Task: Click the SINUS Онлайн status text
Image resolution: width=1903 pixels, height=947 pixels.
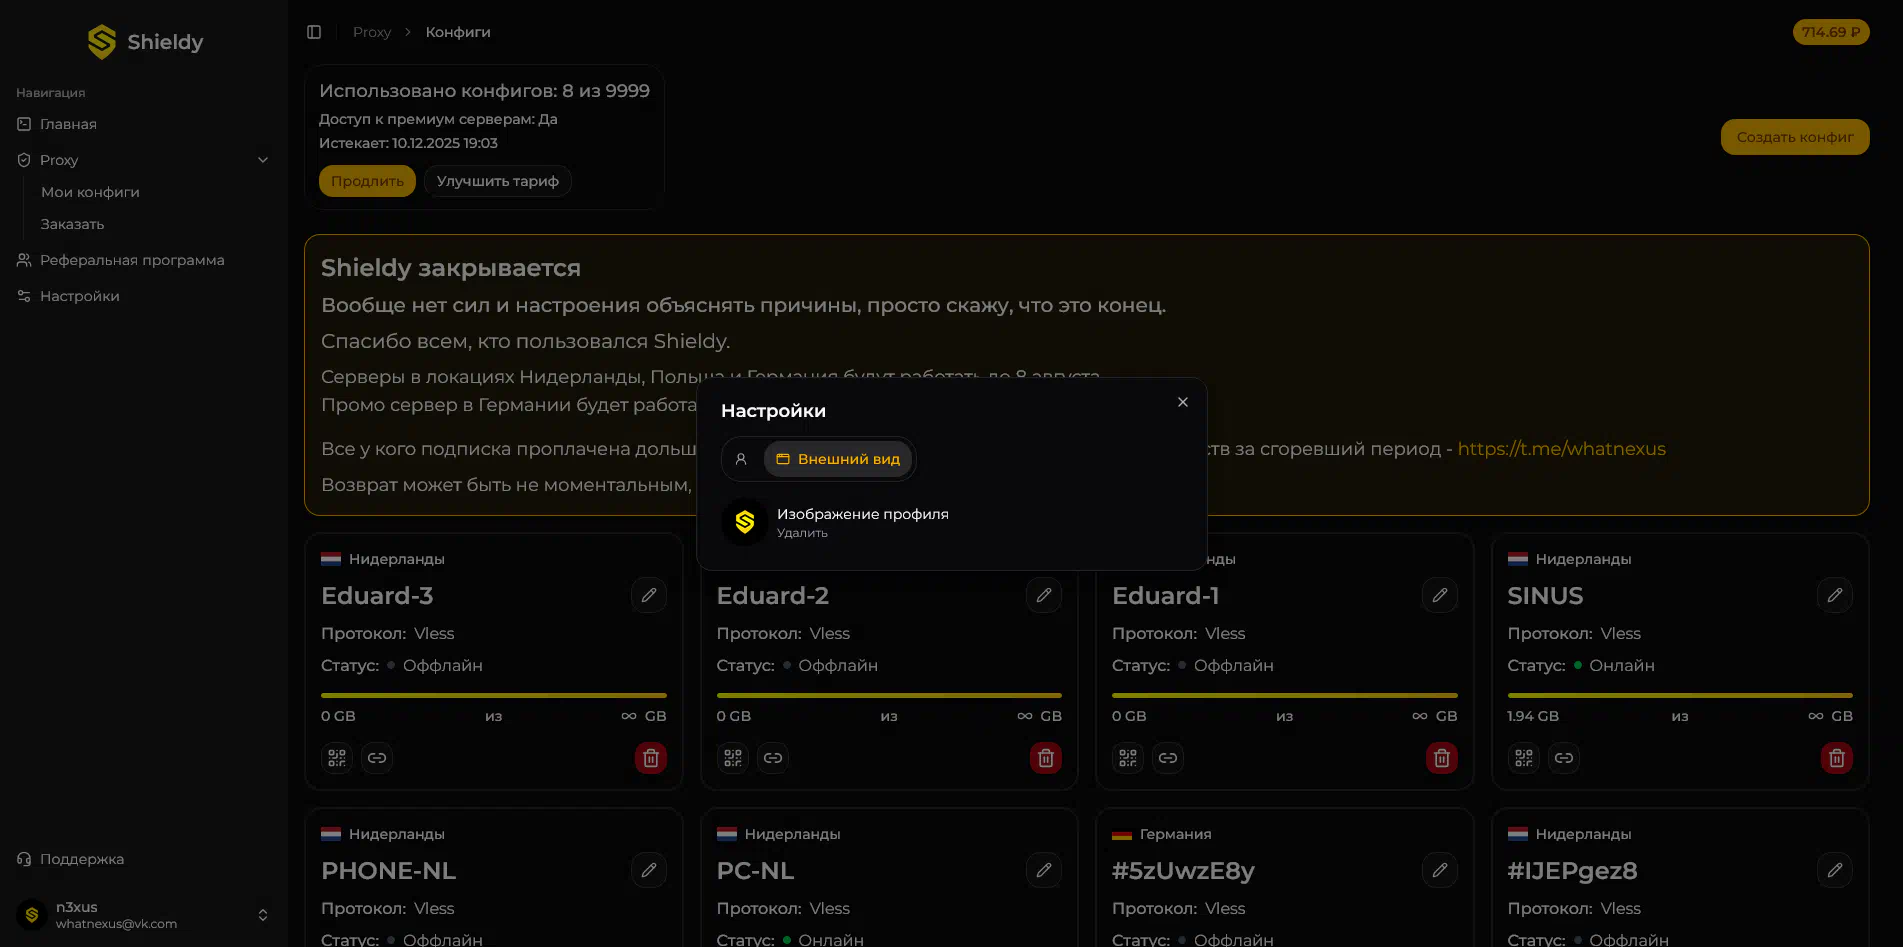Action: [1622, 666]
